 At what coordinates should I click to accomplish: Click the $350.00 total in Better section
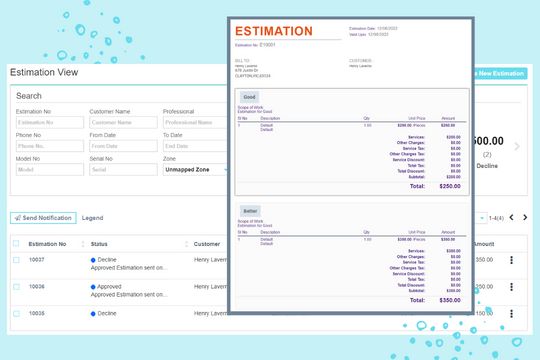click(450, 300)
